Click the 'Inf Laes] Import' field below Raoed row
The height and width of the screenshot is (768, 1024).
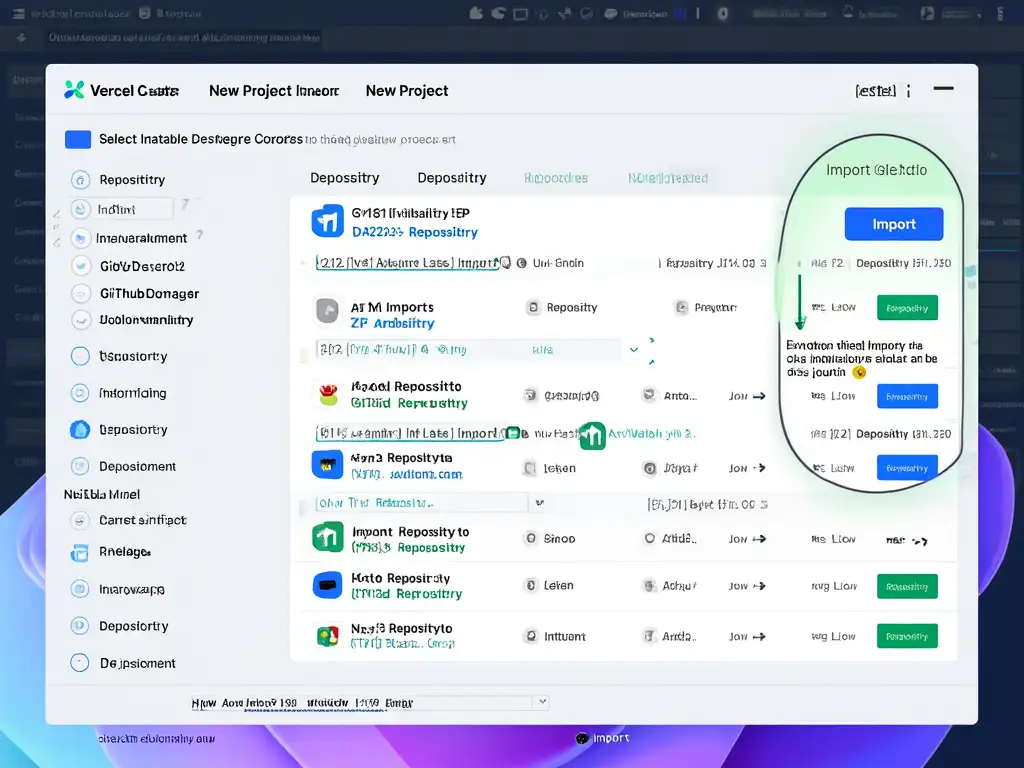click(409, 433)
